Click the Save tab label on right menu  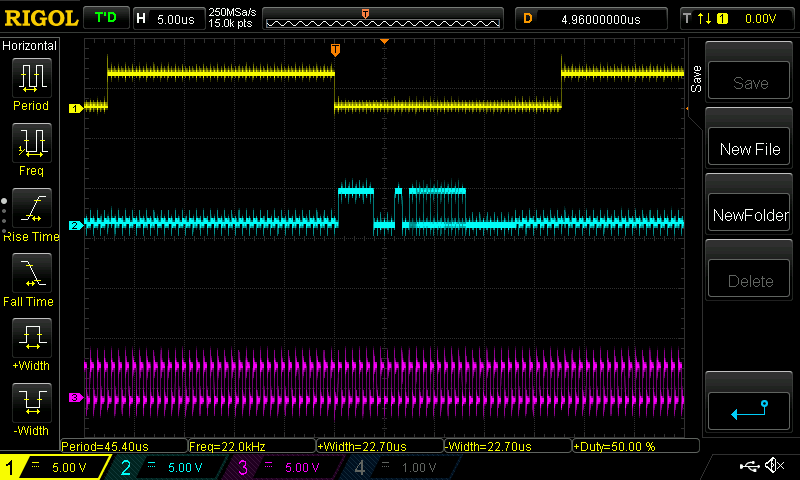696,79
